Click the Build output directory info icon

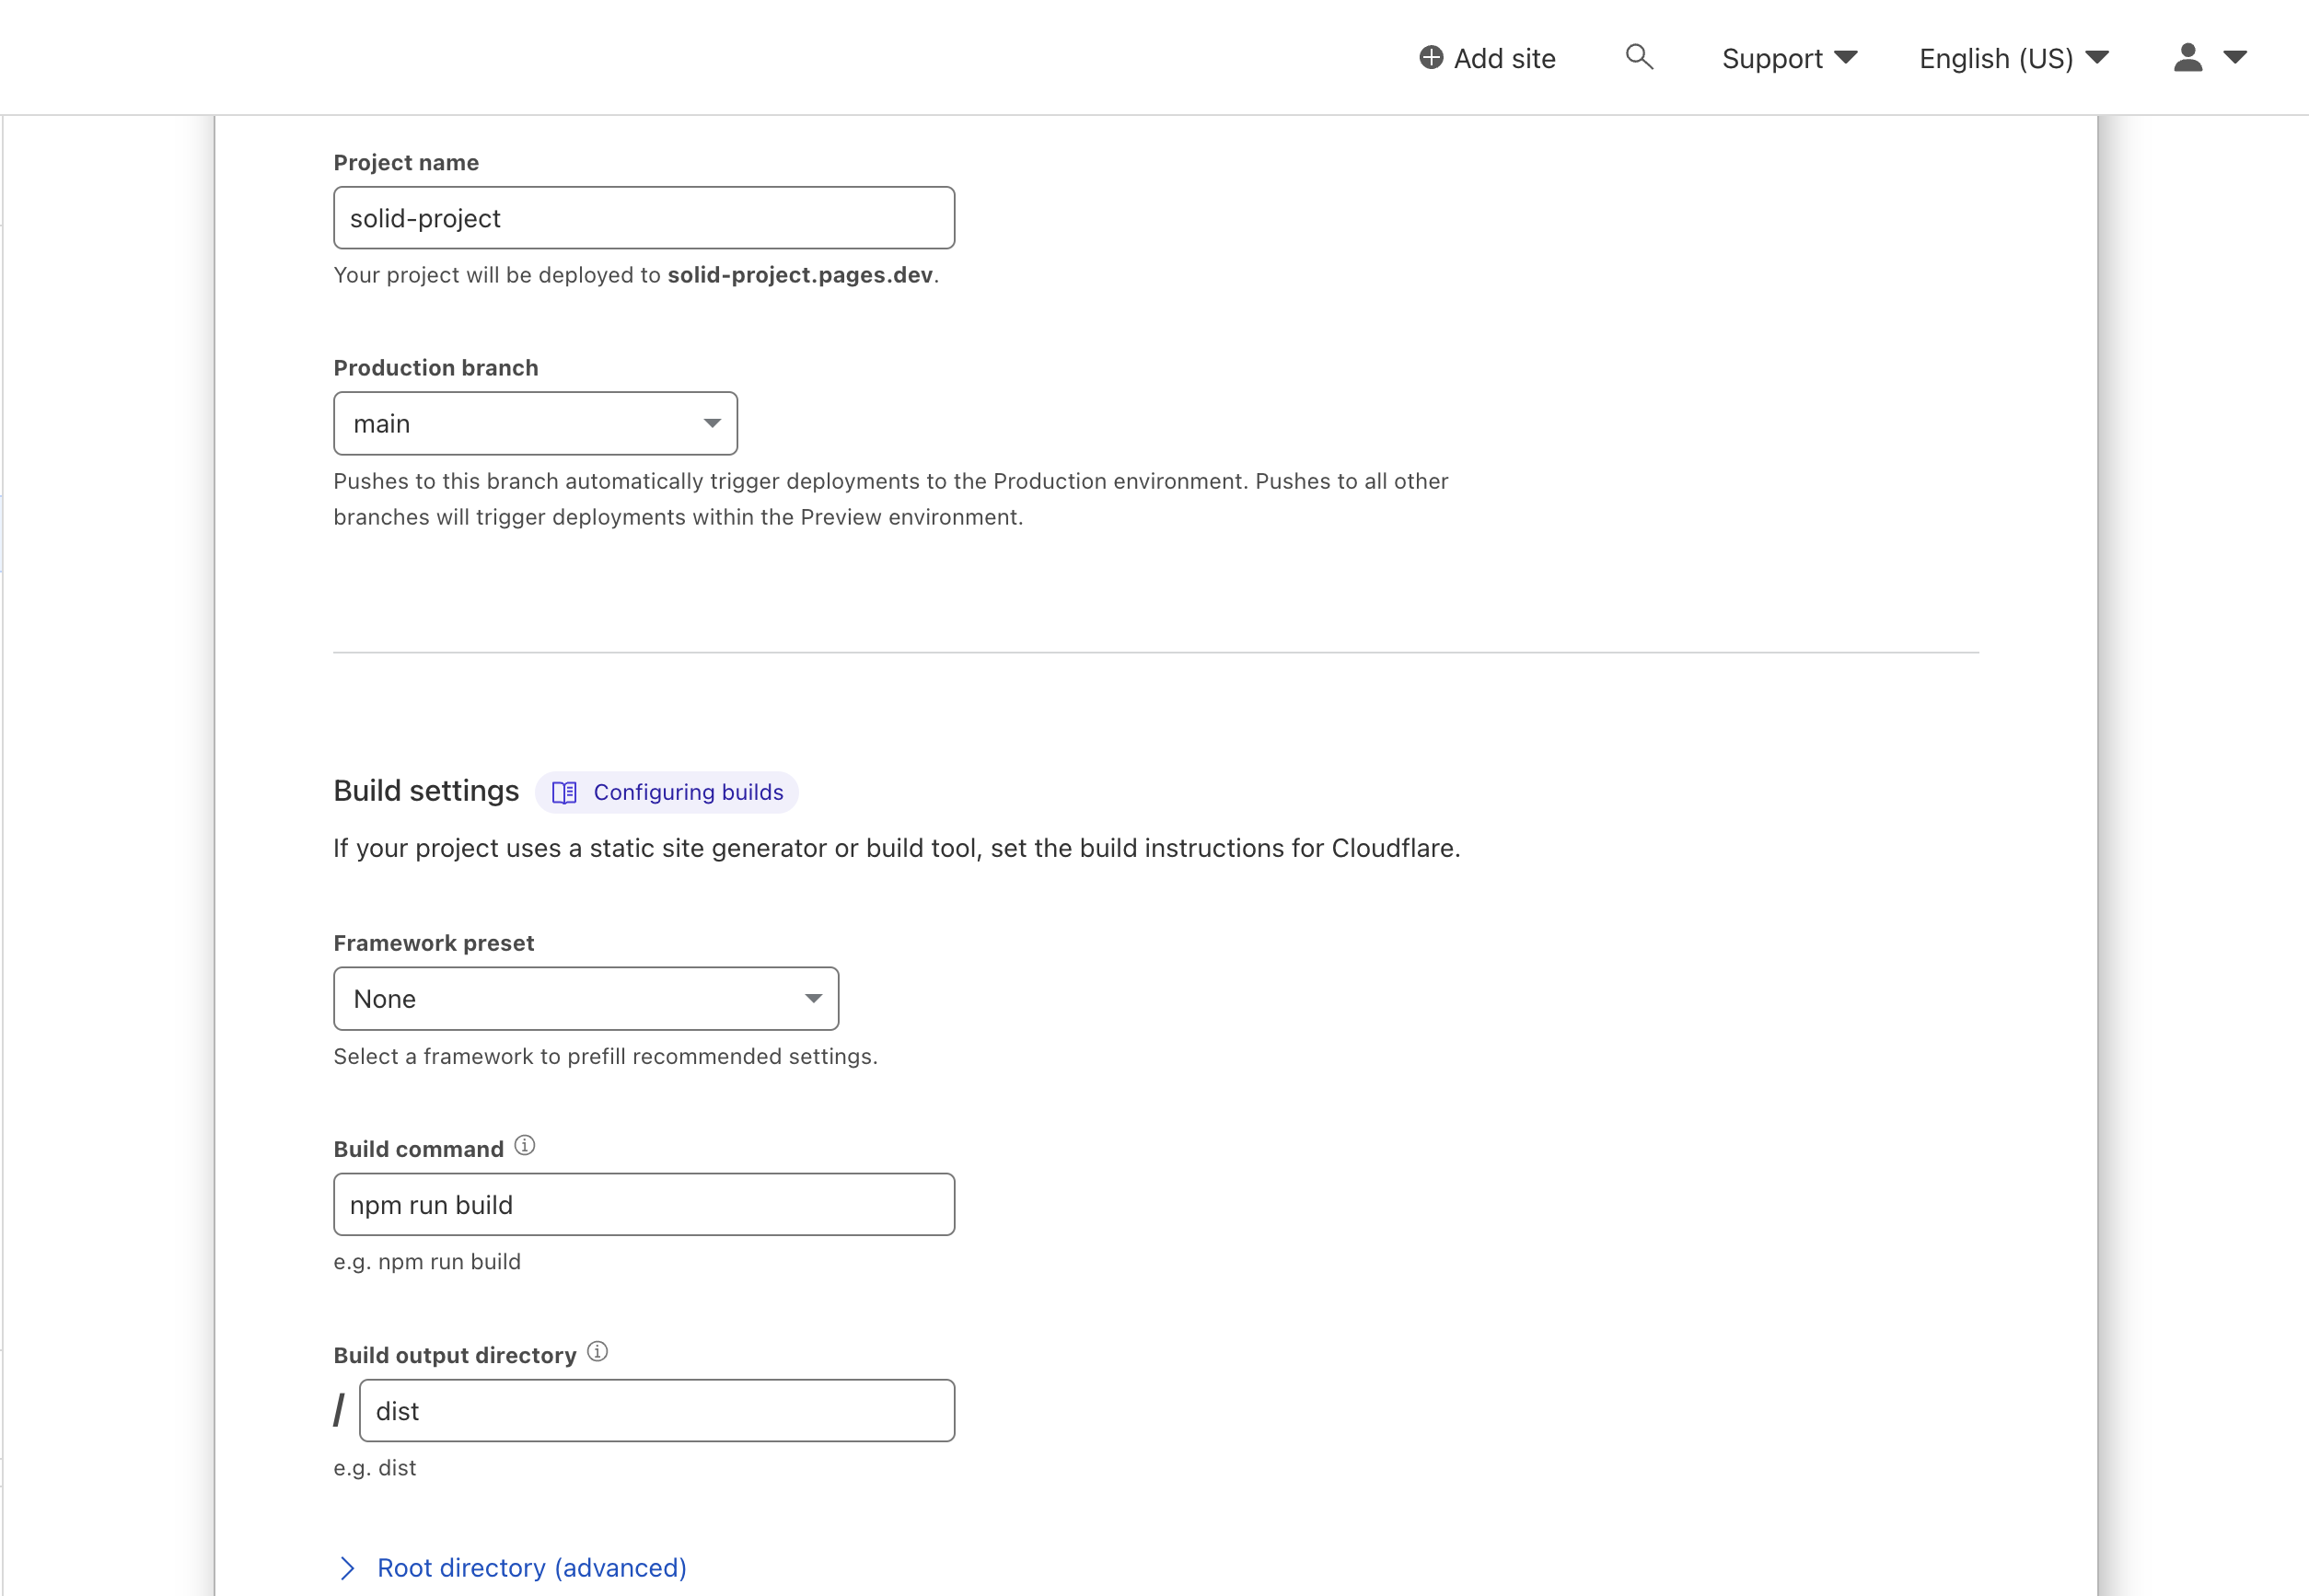click(x=597, y=1352)
